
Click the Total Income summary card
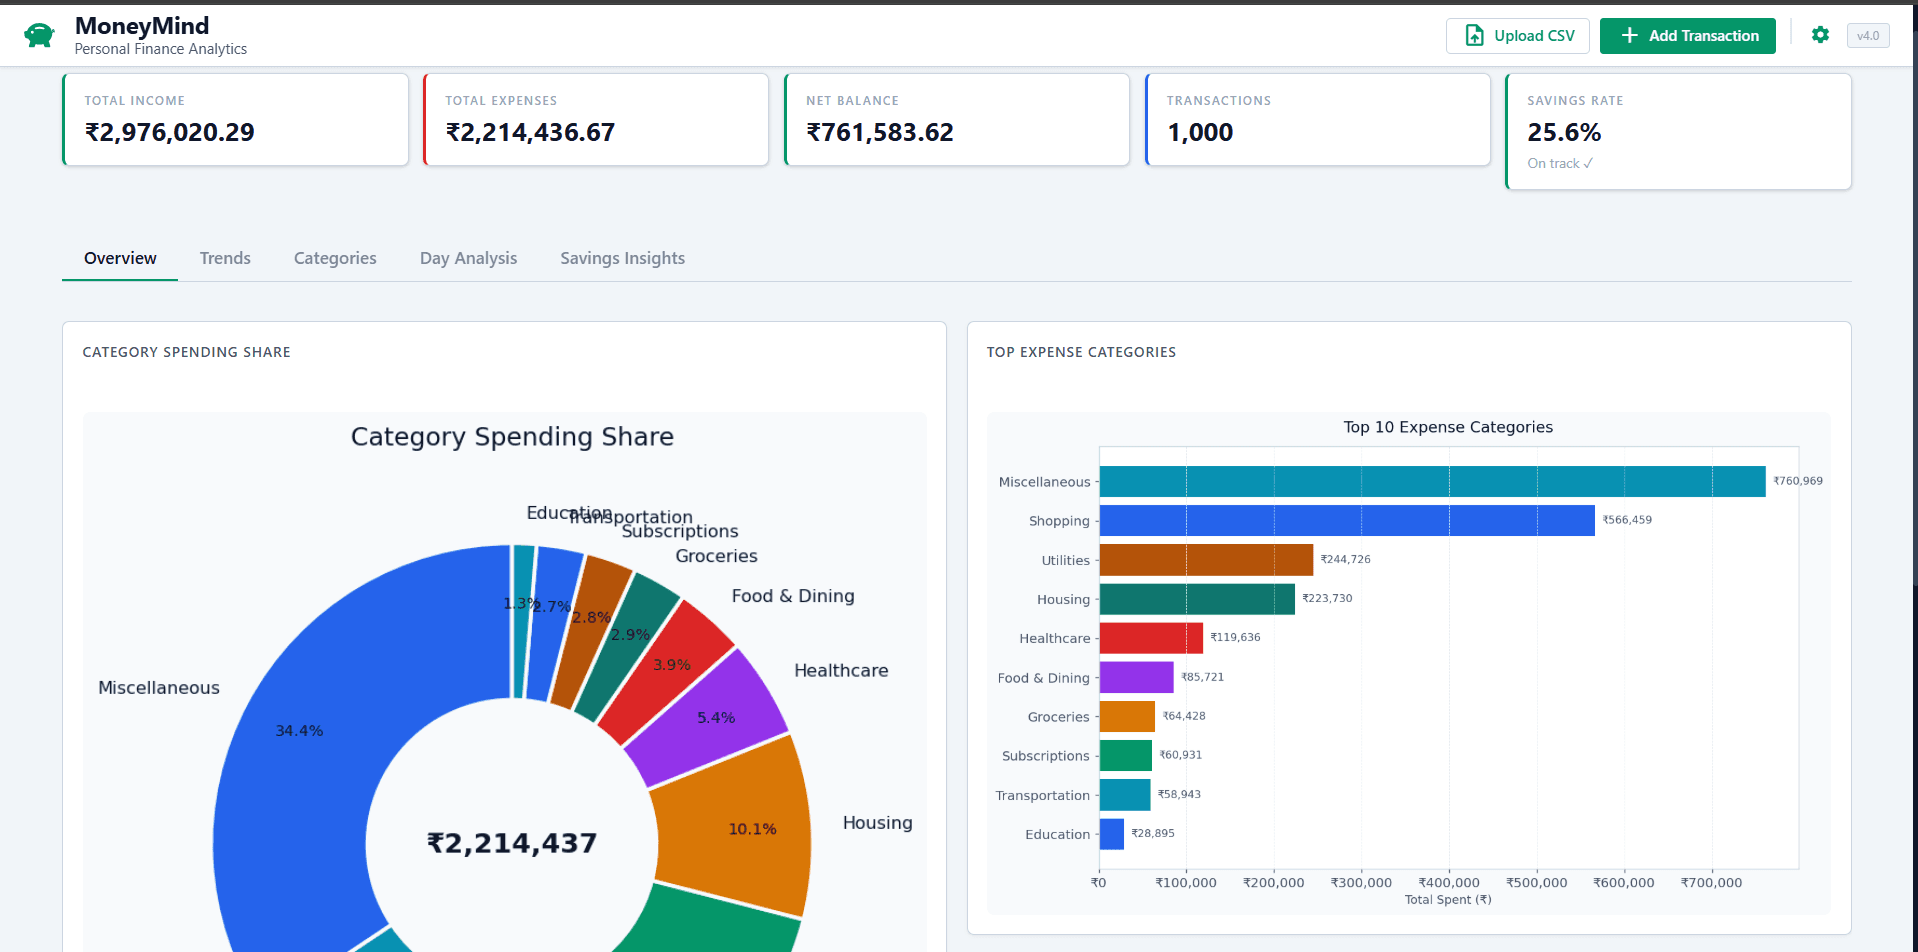pyautogui.click(x=234, y=119)
